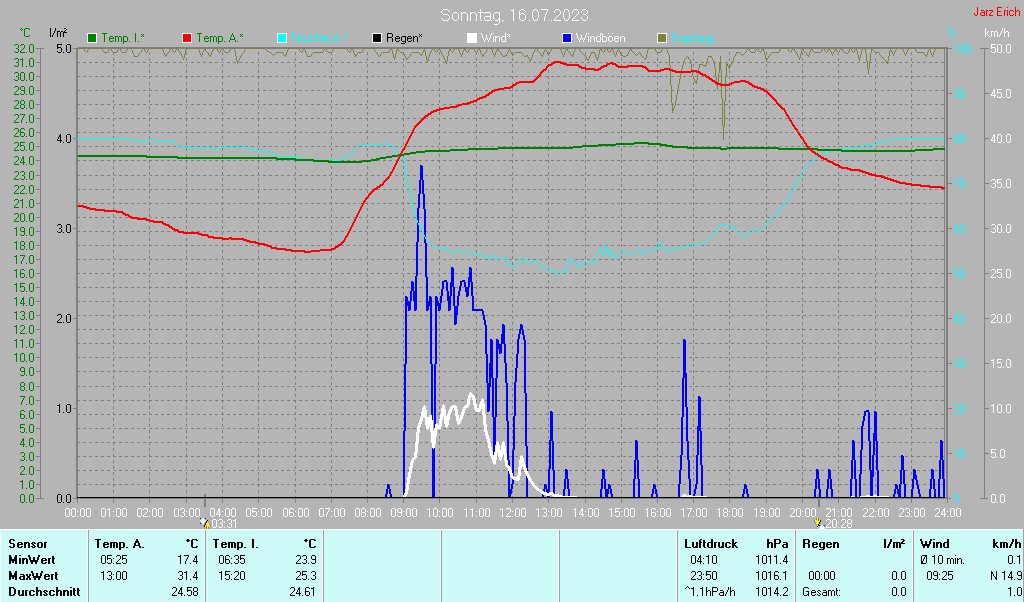This screenshot has height=602, width=1024.
Task: Click the '°C' left axis unit label
Action: coord(25,33)
